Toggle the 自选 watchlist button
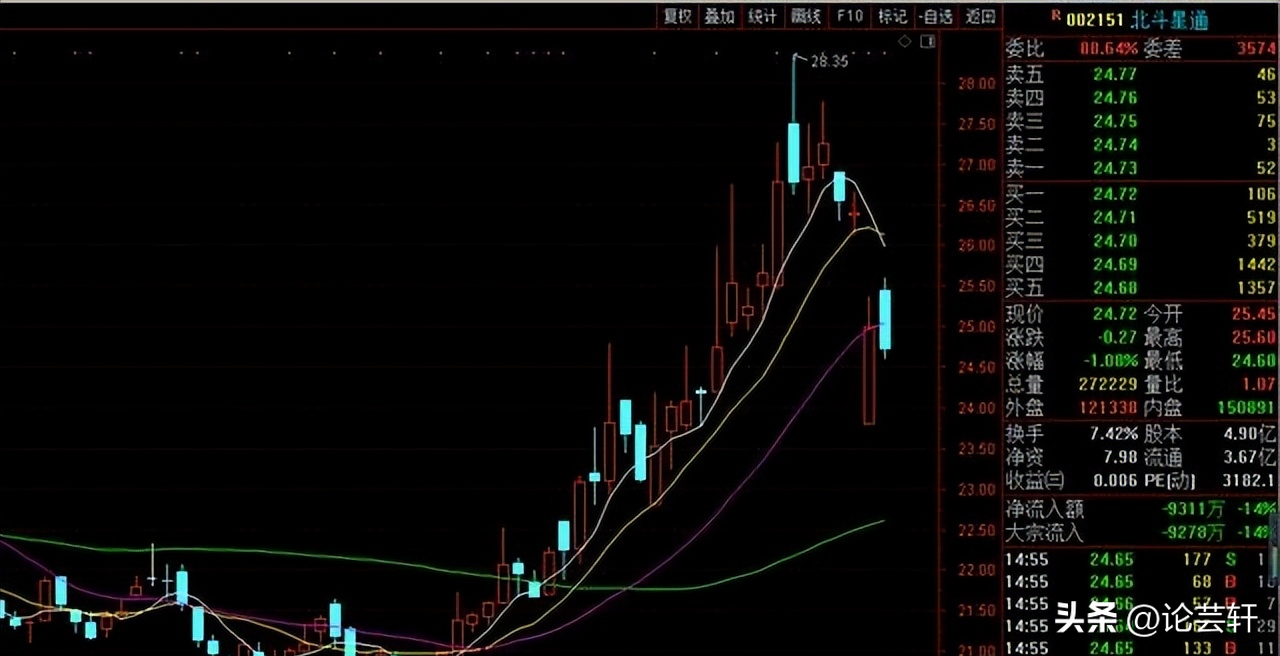 coord(936,16)
